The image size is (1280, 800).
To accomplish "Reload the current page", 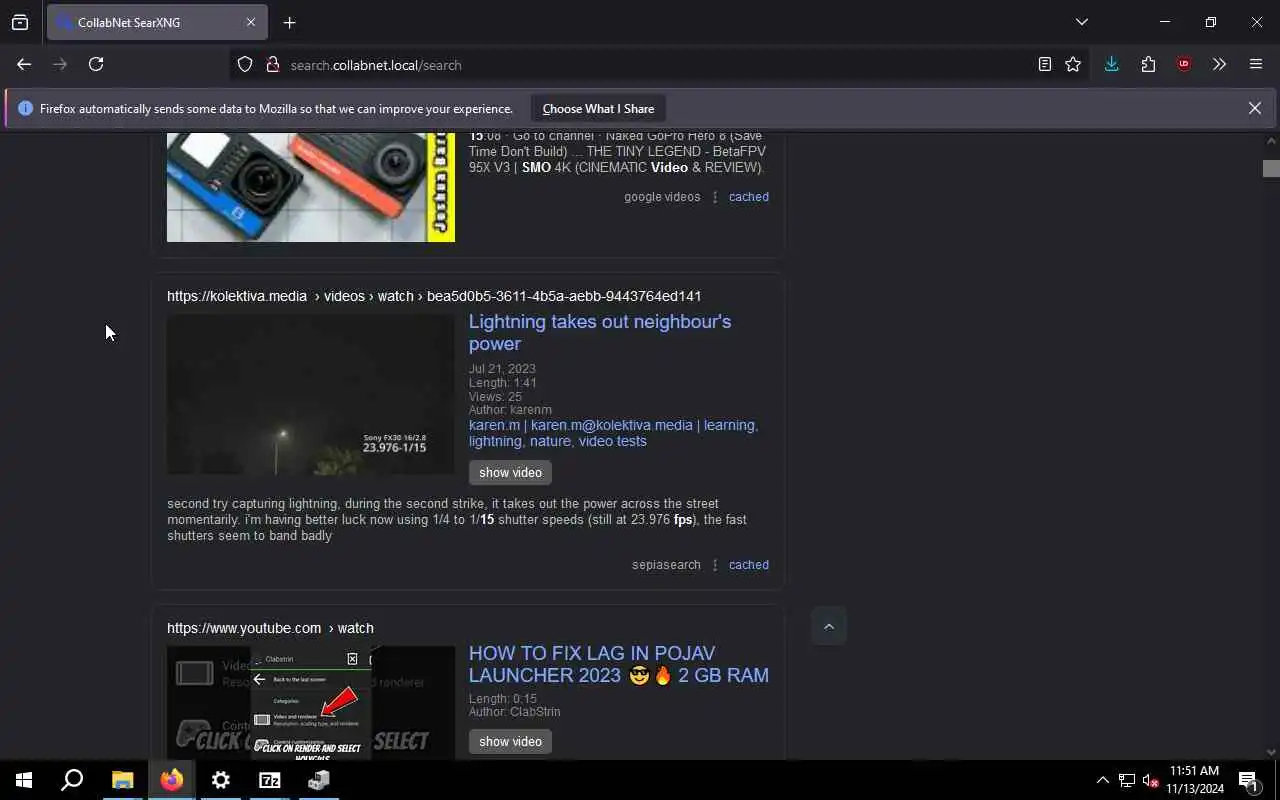I will point(96,64).
